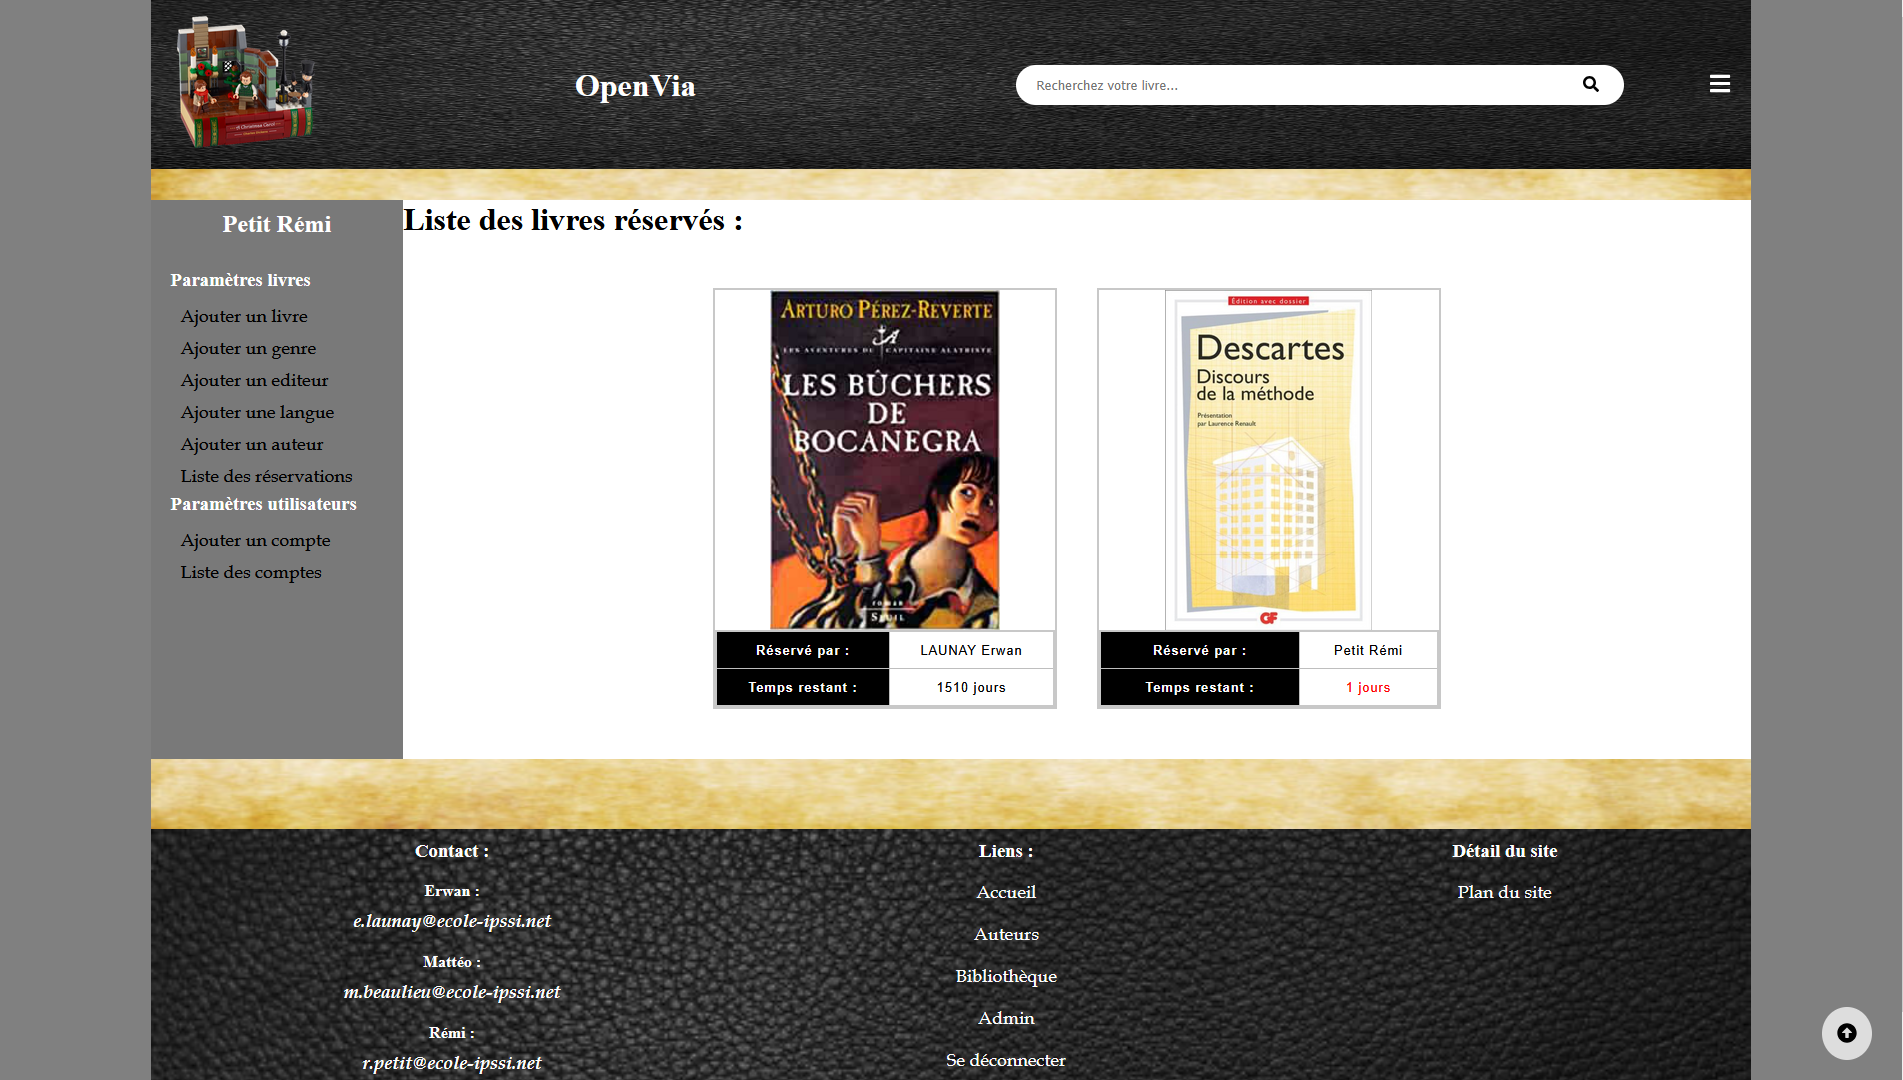The width and height of the screenshot is (1903, 1080).
Task: Open 'Ajouter un editeur' sidebar link
Action: pyautogui.click(x=254, y=380)
